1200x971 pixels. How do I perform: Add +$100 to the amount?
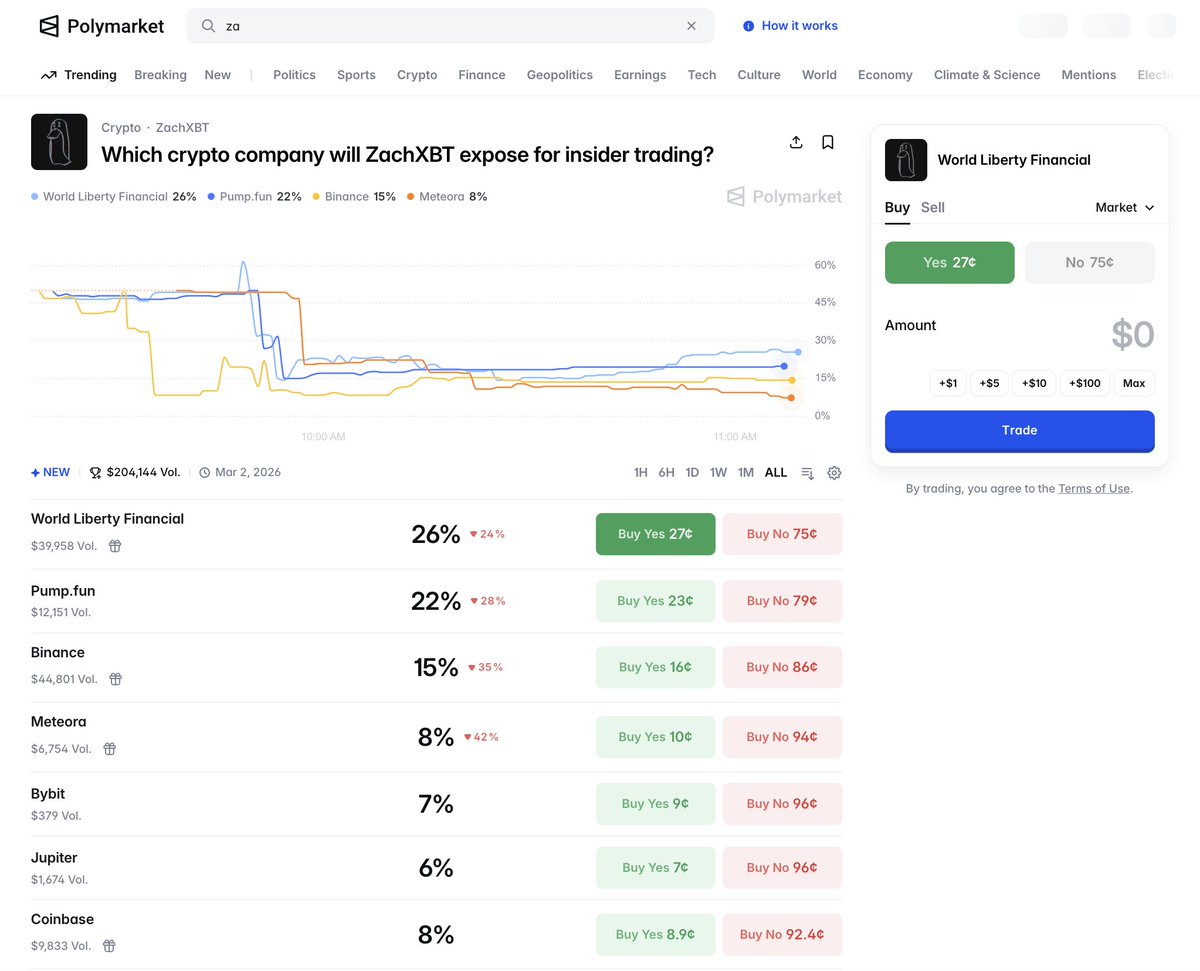click(1085, 383)
